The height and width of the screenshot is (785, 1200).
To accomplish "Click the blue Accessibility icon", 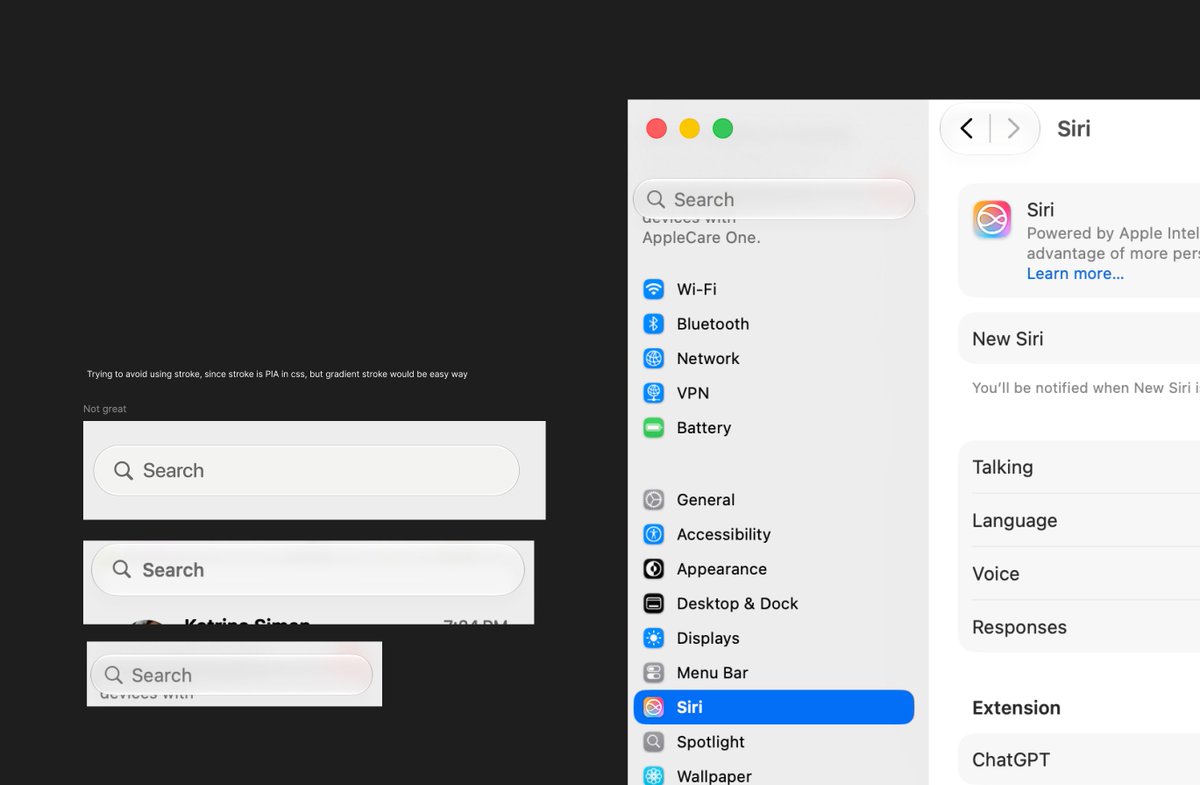I will tap(654, 534).
